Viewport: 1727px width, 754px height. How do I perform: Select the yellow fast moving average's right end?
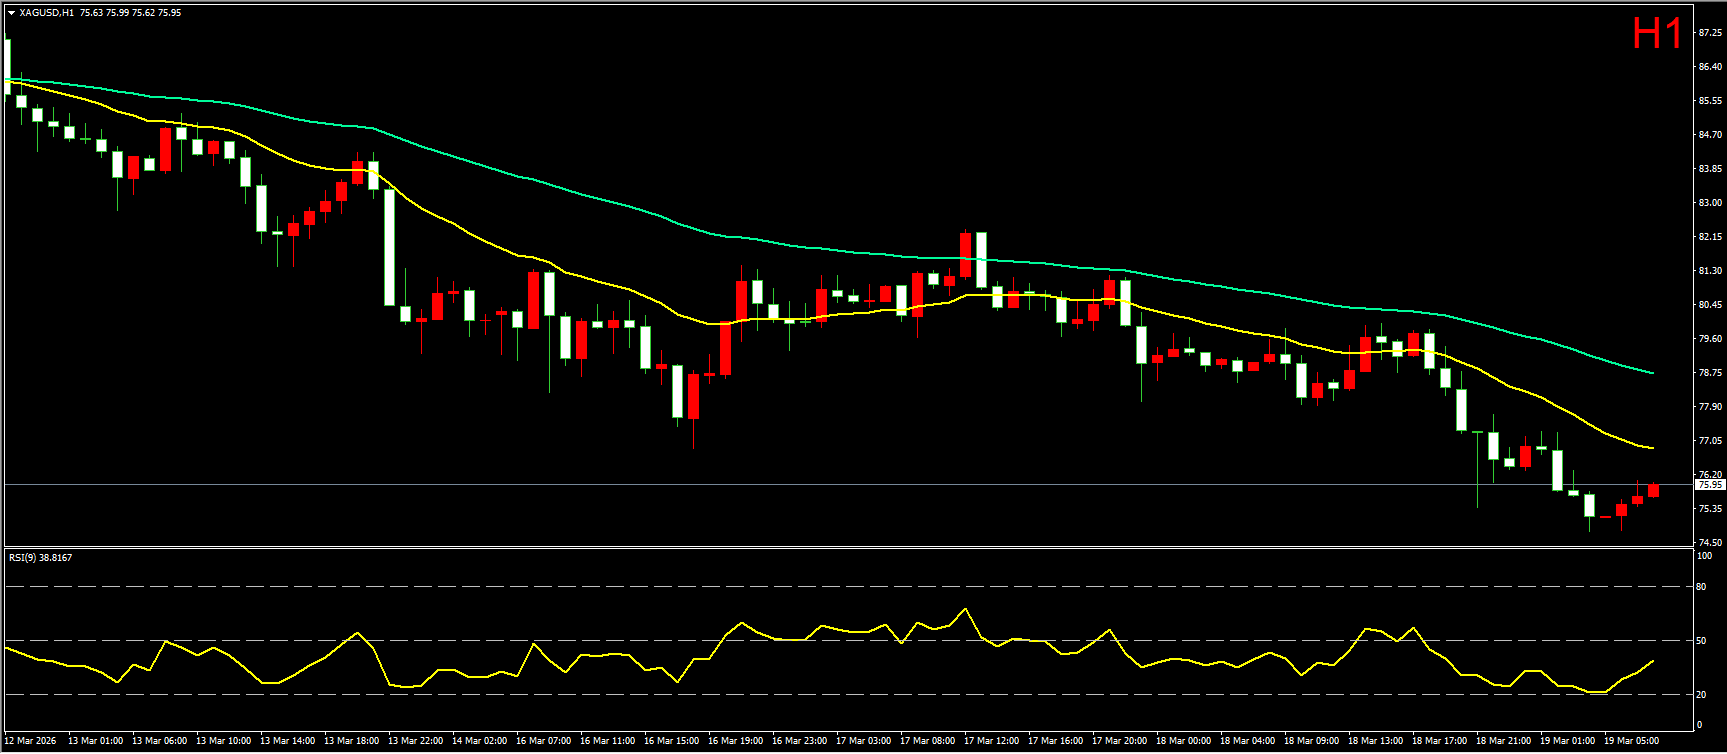tap(1651, 447)
